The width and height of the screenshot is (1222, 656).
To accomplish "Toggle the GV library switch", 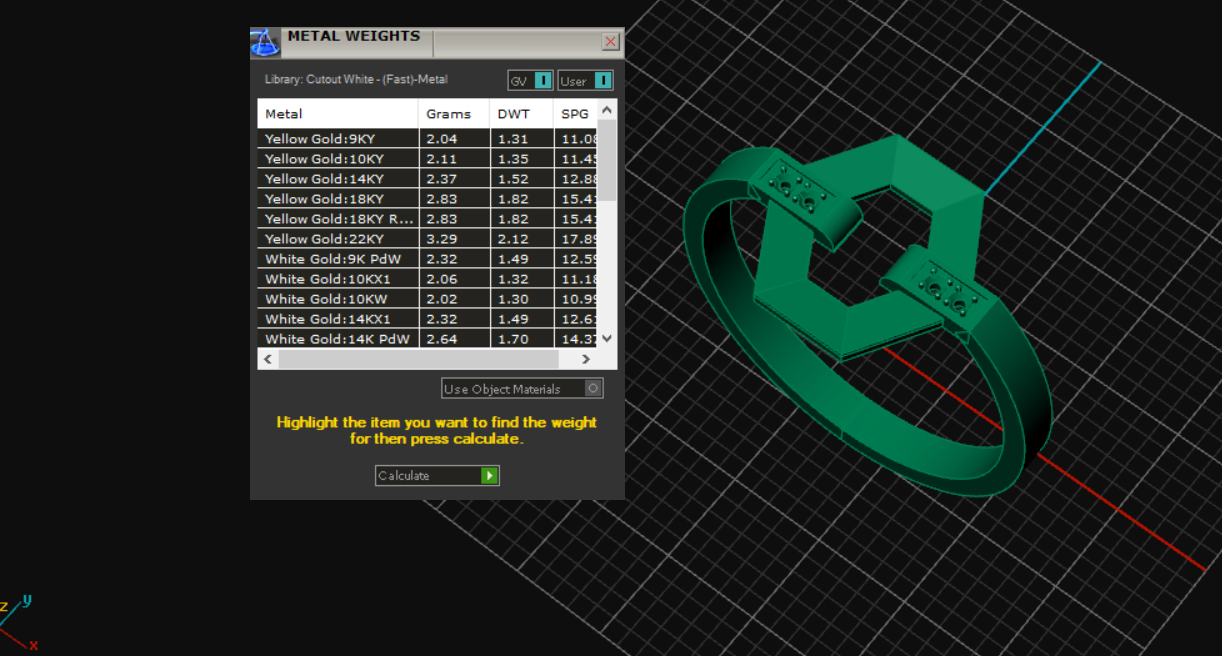I will click(x=542, y=81).
